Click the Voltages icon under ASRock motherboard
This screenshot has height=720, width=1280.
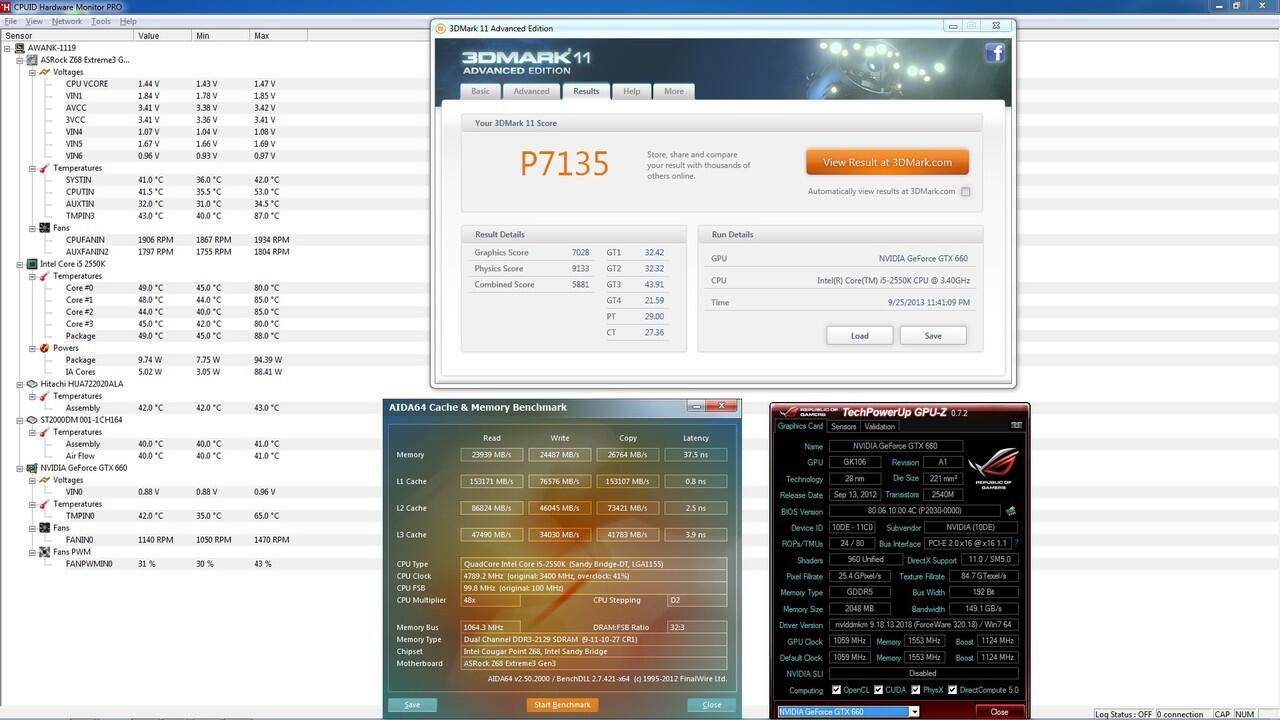coord(44,72)
